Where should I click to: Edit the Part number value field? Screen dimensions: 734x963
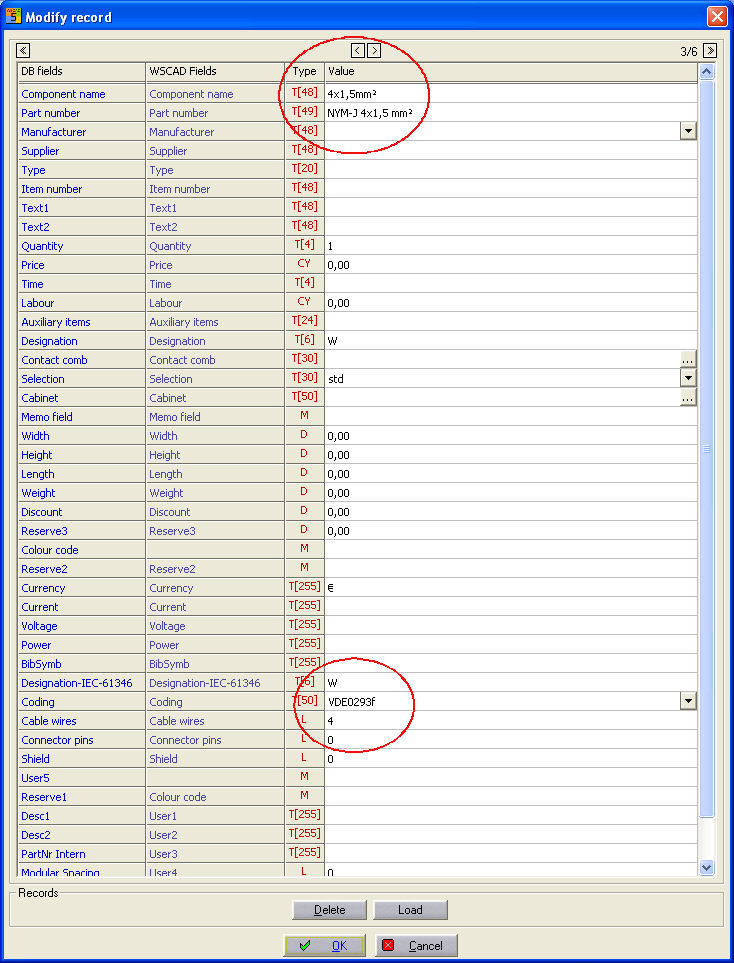(511, 113)
